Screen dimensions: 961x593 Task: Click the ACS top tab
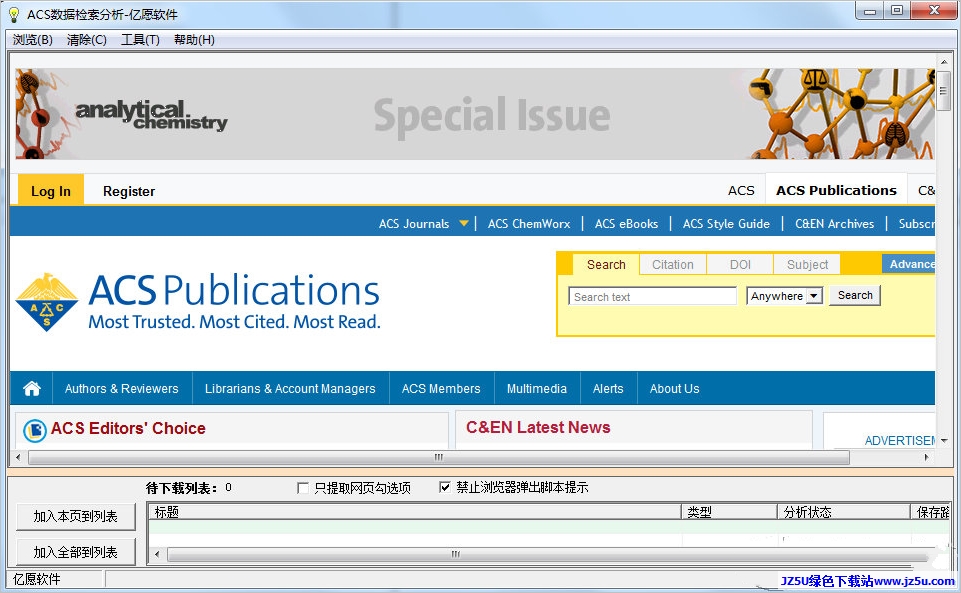[741, 191]
